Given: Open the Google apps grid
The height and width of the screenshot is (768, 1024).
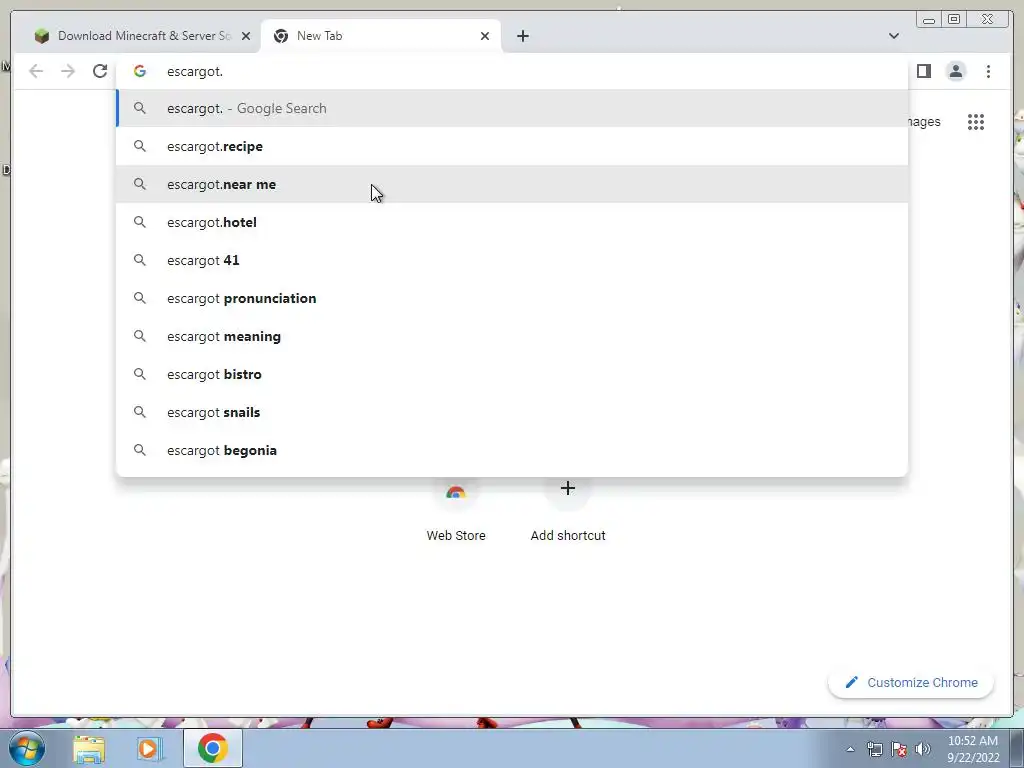Looking at the screenshot, I should coord(976,121).
